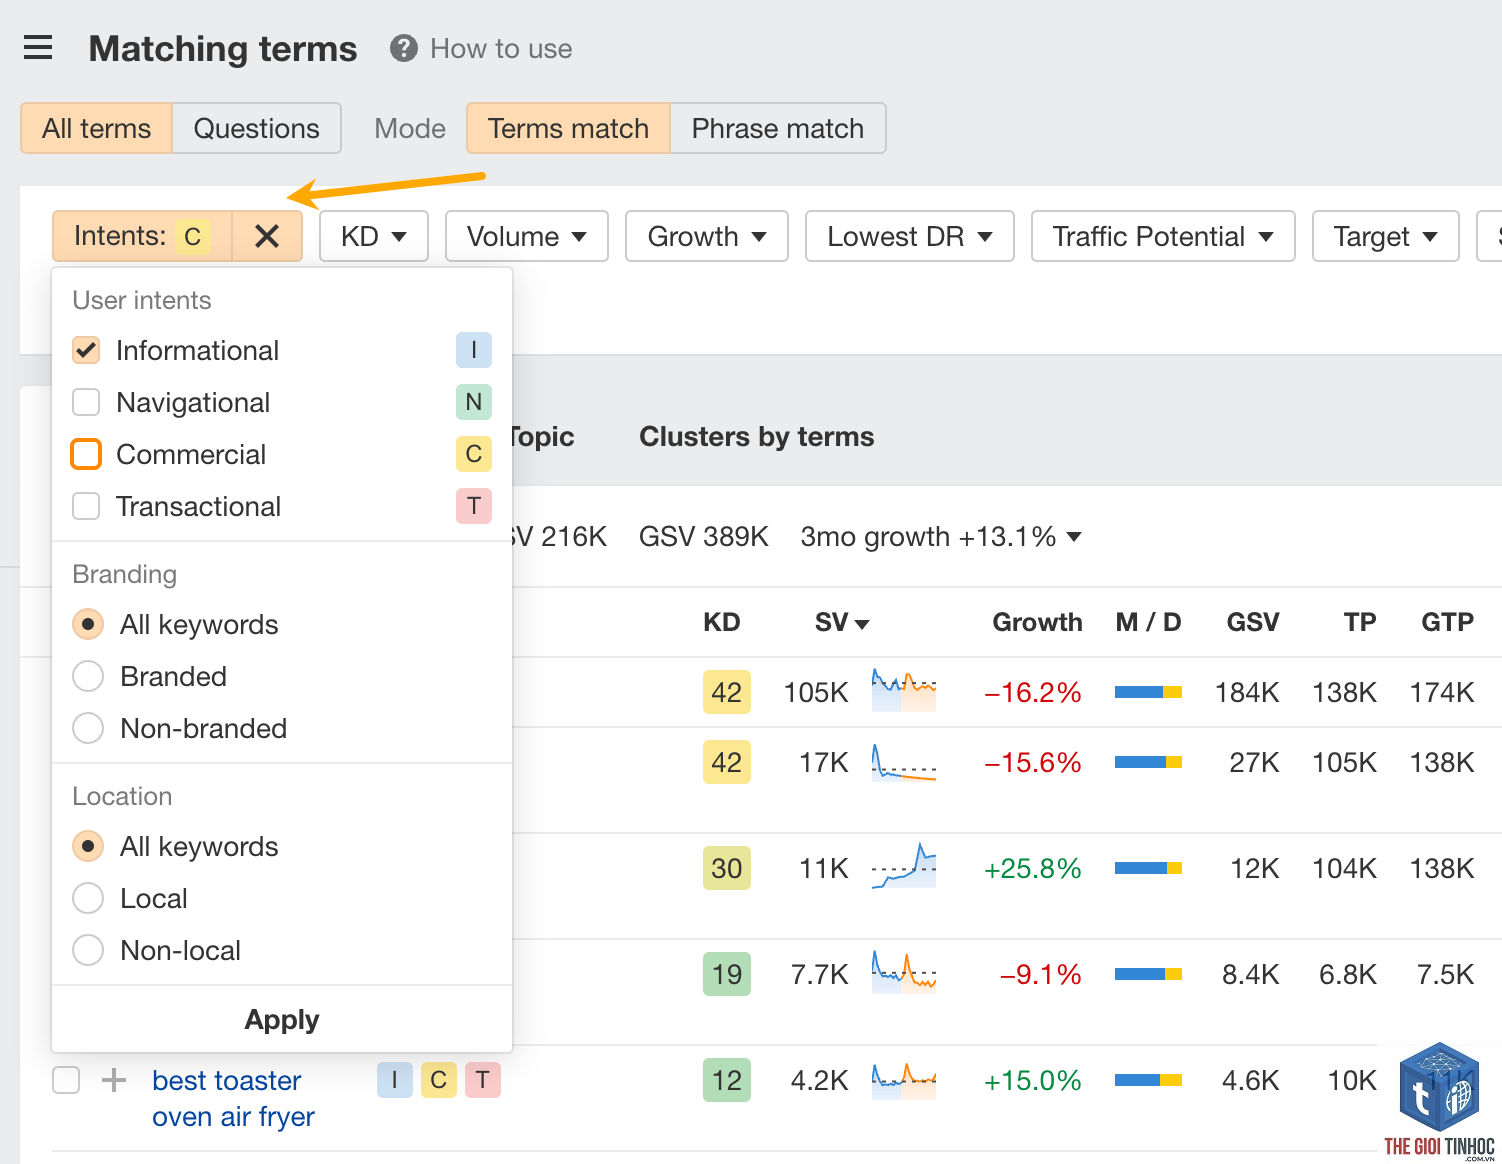Click the M / D bar in 105K row

pos(1149,692)
